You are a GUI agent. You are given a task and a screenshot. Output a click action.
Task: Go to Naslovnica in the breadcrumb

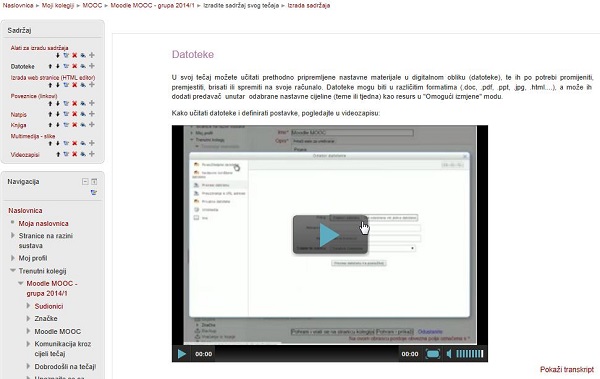pos(18,5)
